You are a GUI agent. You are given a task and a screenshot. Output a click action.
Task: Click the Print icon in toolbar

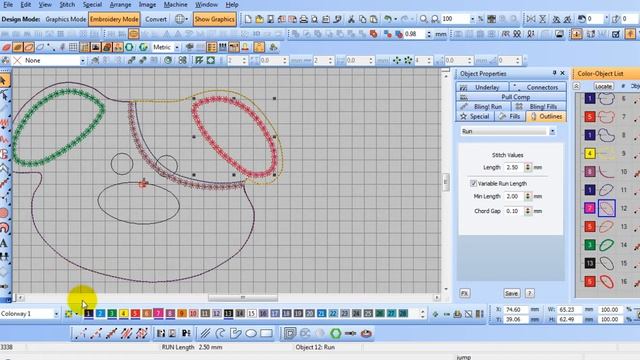point(303,19)
